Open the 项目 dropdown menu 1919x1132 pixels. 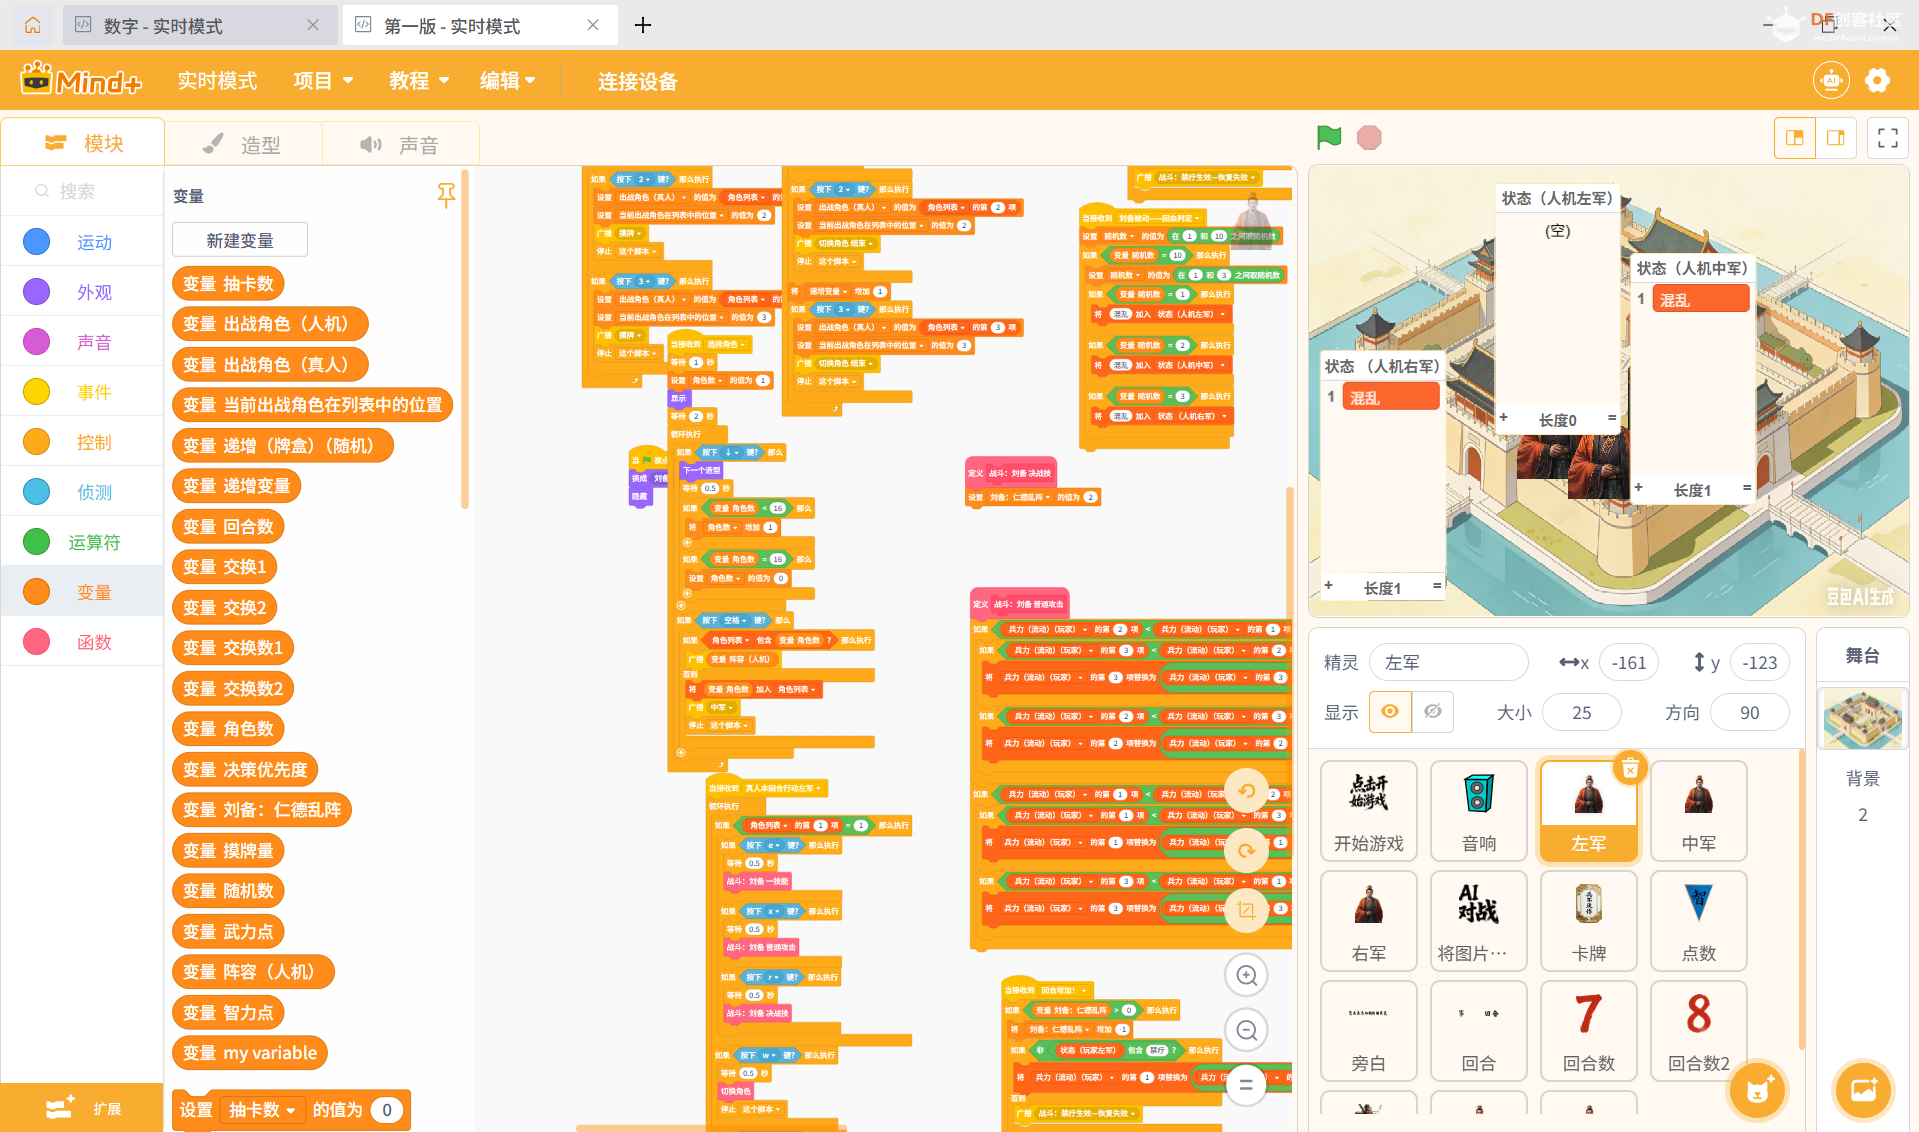pyautogui.click(x=323, y=81)
